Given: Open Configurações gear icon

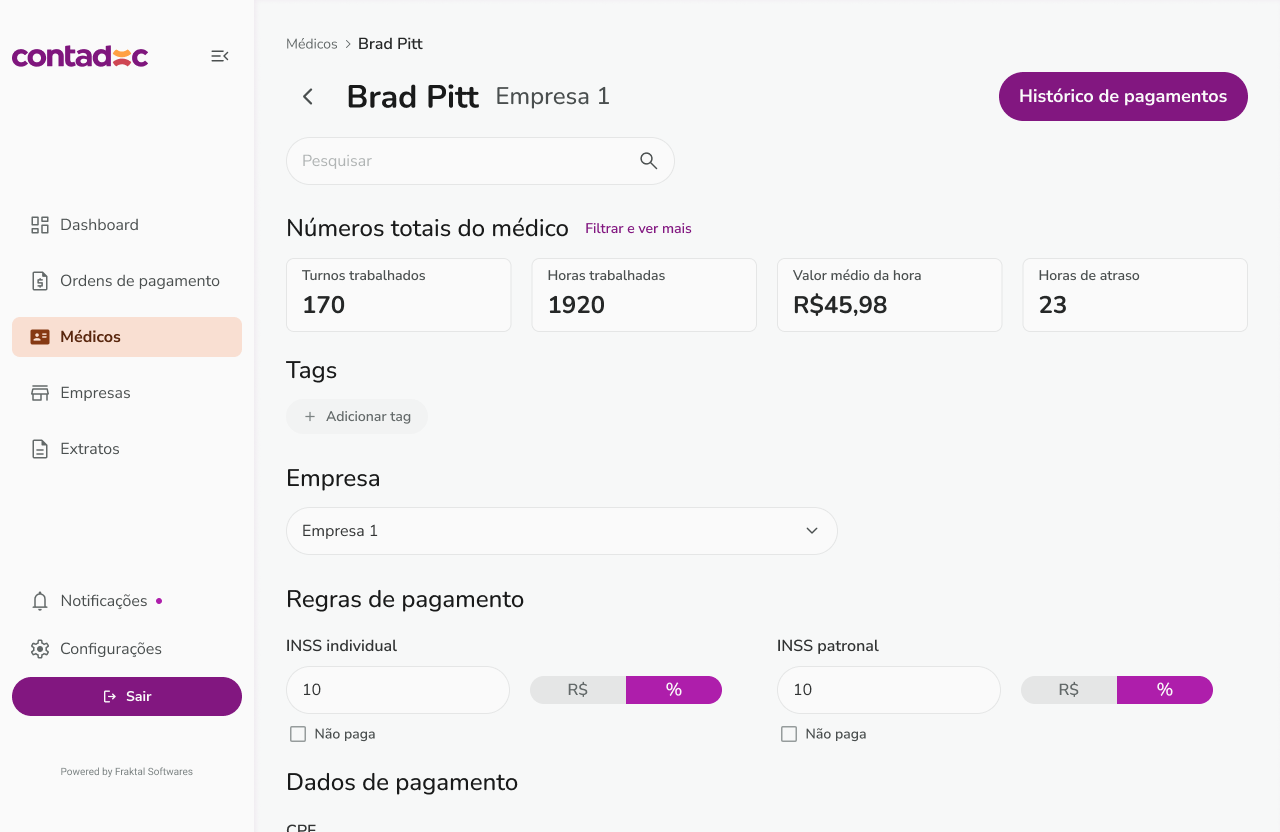Looking at the screenshot, I should pyautogui.click(x=40, y=649).
